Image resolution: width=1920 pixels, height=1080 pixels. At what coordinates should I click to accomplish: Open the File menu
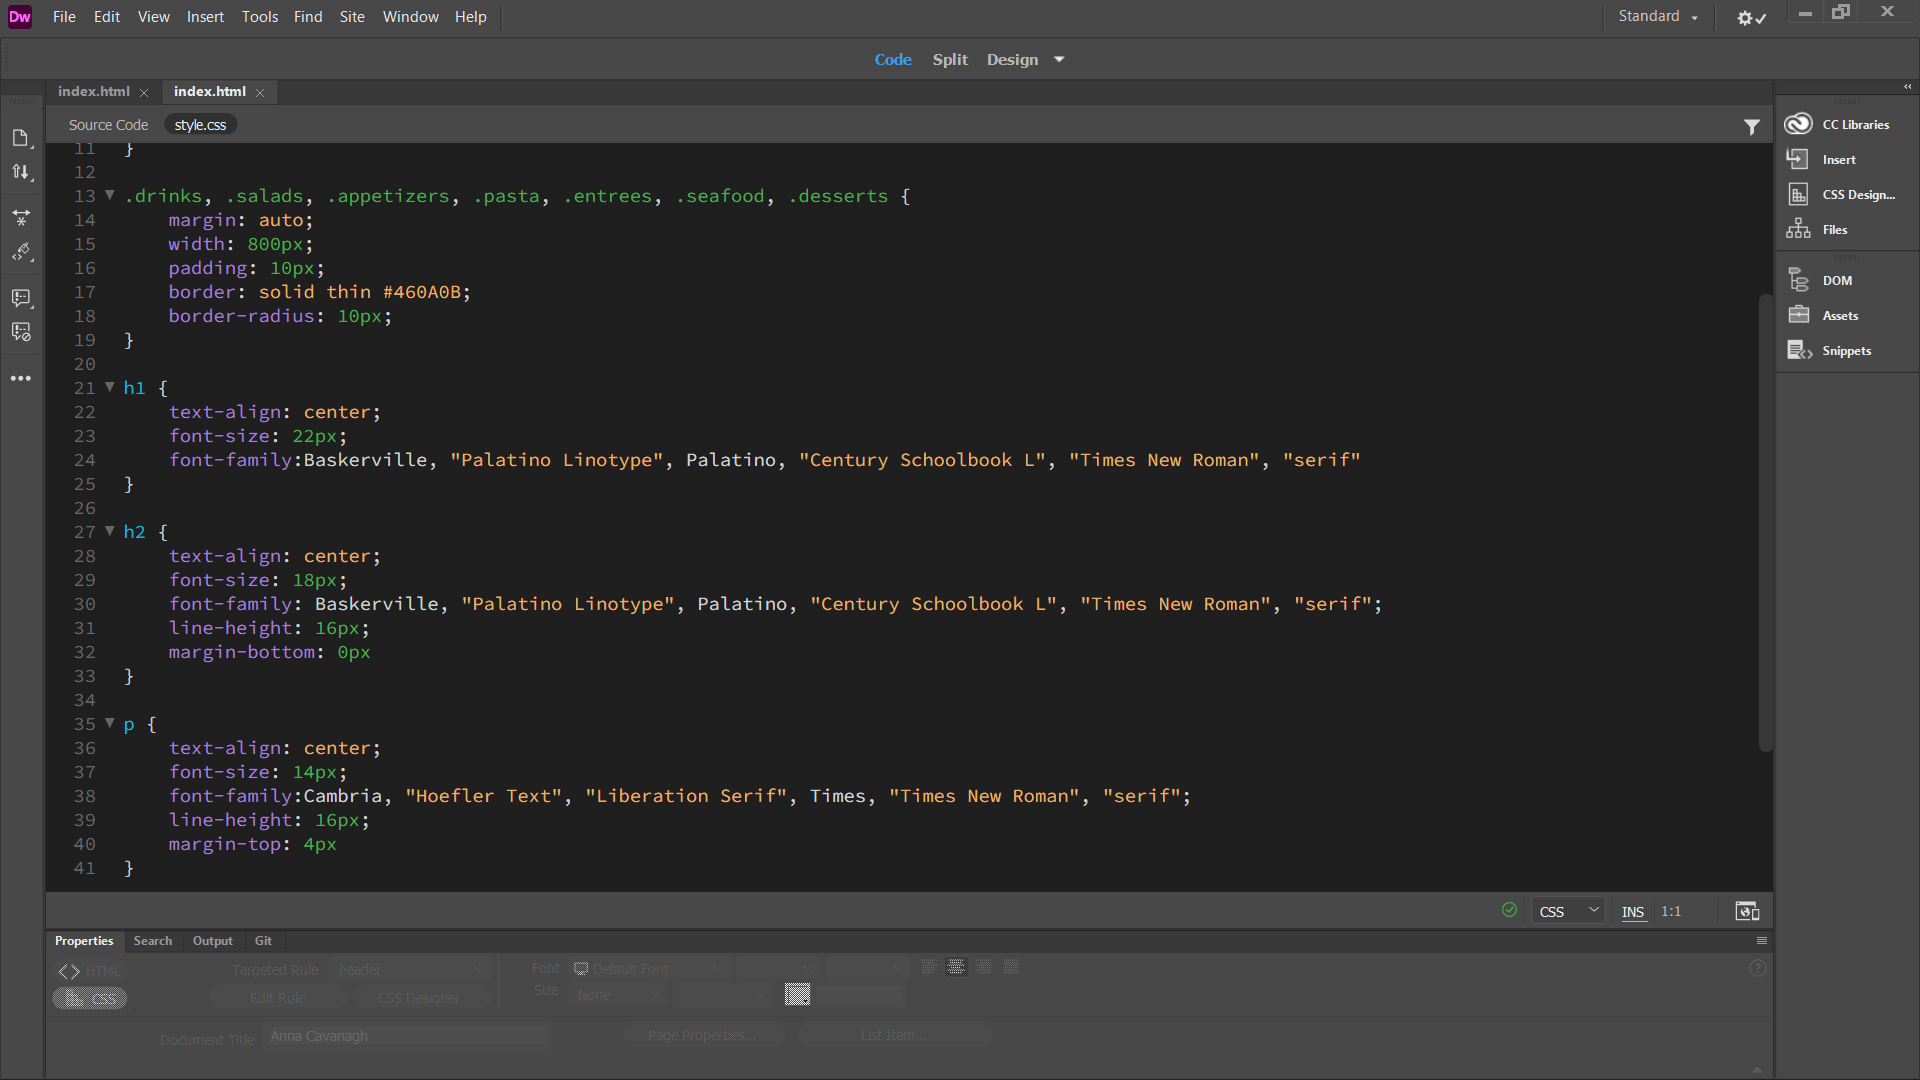pos(64,17)
